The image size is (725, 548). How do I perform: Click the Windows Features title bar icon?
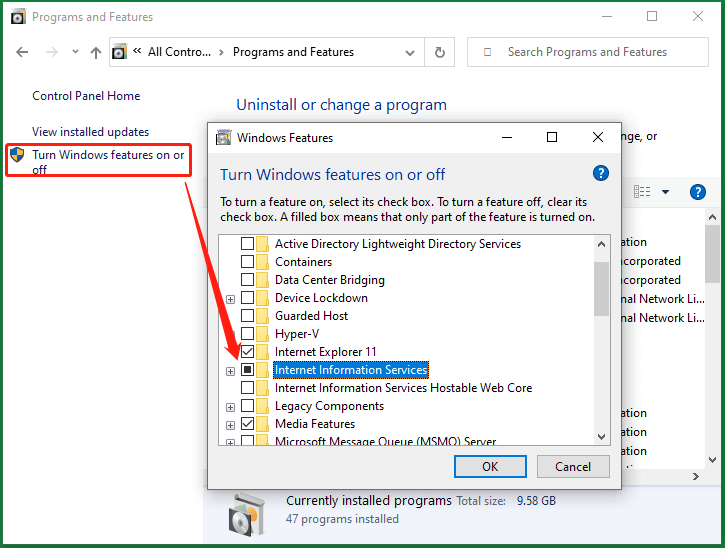pos(224,137)
